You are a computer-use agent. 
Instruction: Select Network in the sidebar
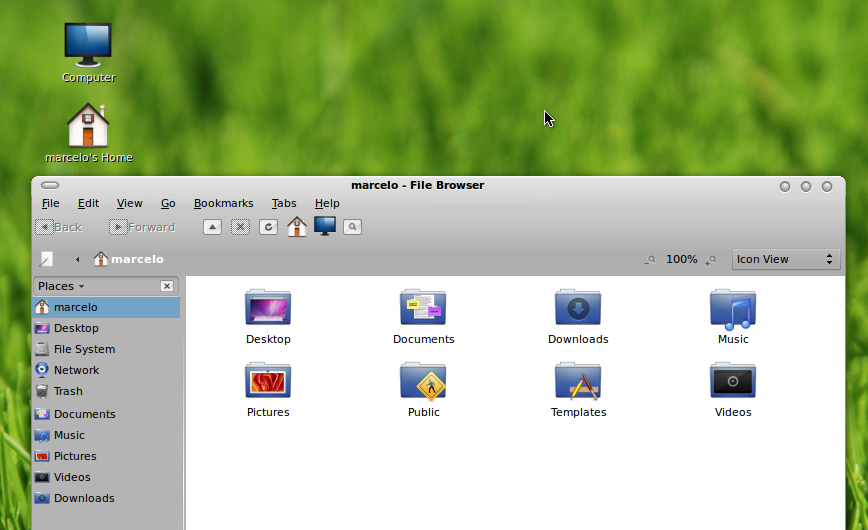point(106,371)
